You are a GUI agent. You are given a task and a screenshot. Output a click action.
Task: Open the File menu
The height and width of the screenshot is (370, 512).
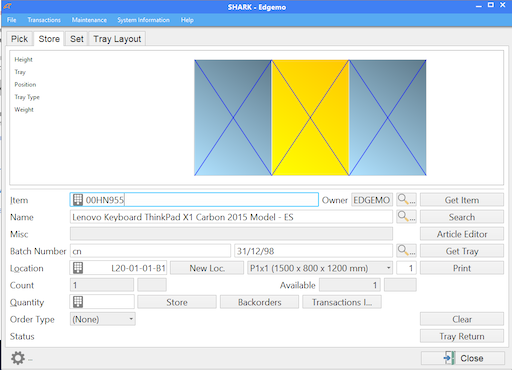[x=11, y=20]
